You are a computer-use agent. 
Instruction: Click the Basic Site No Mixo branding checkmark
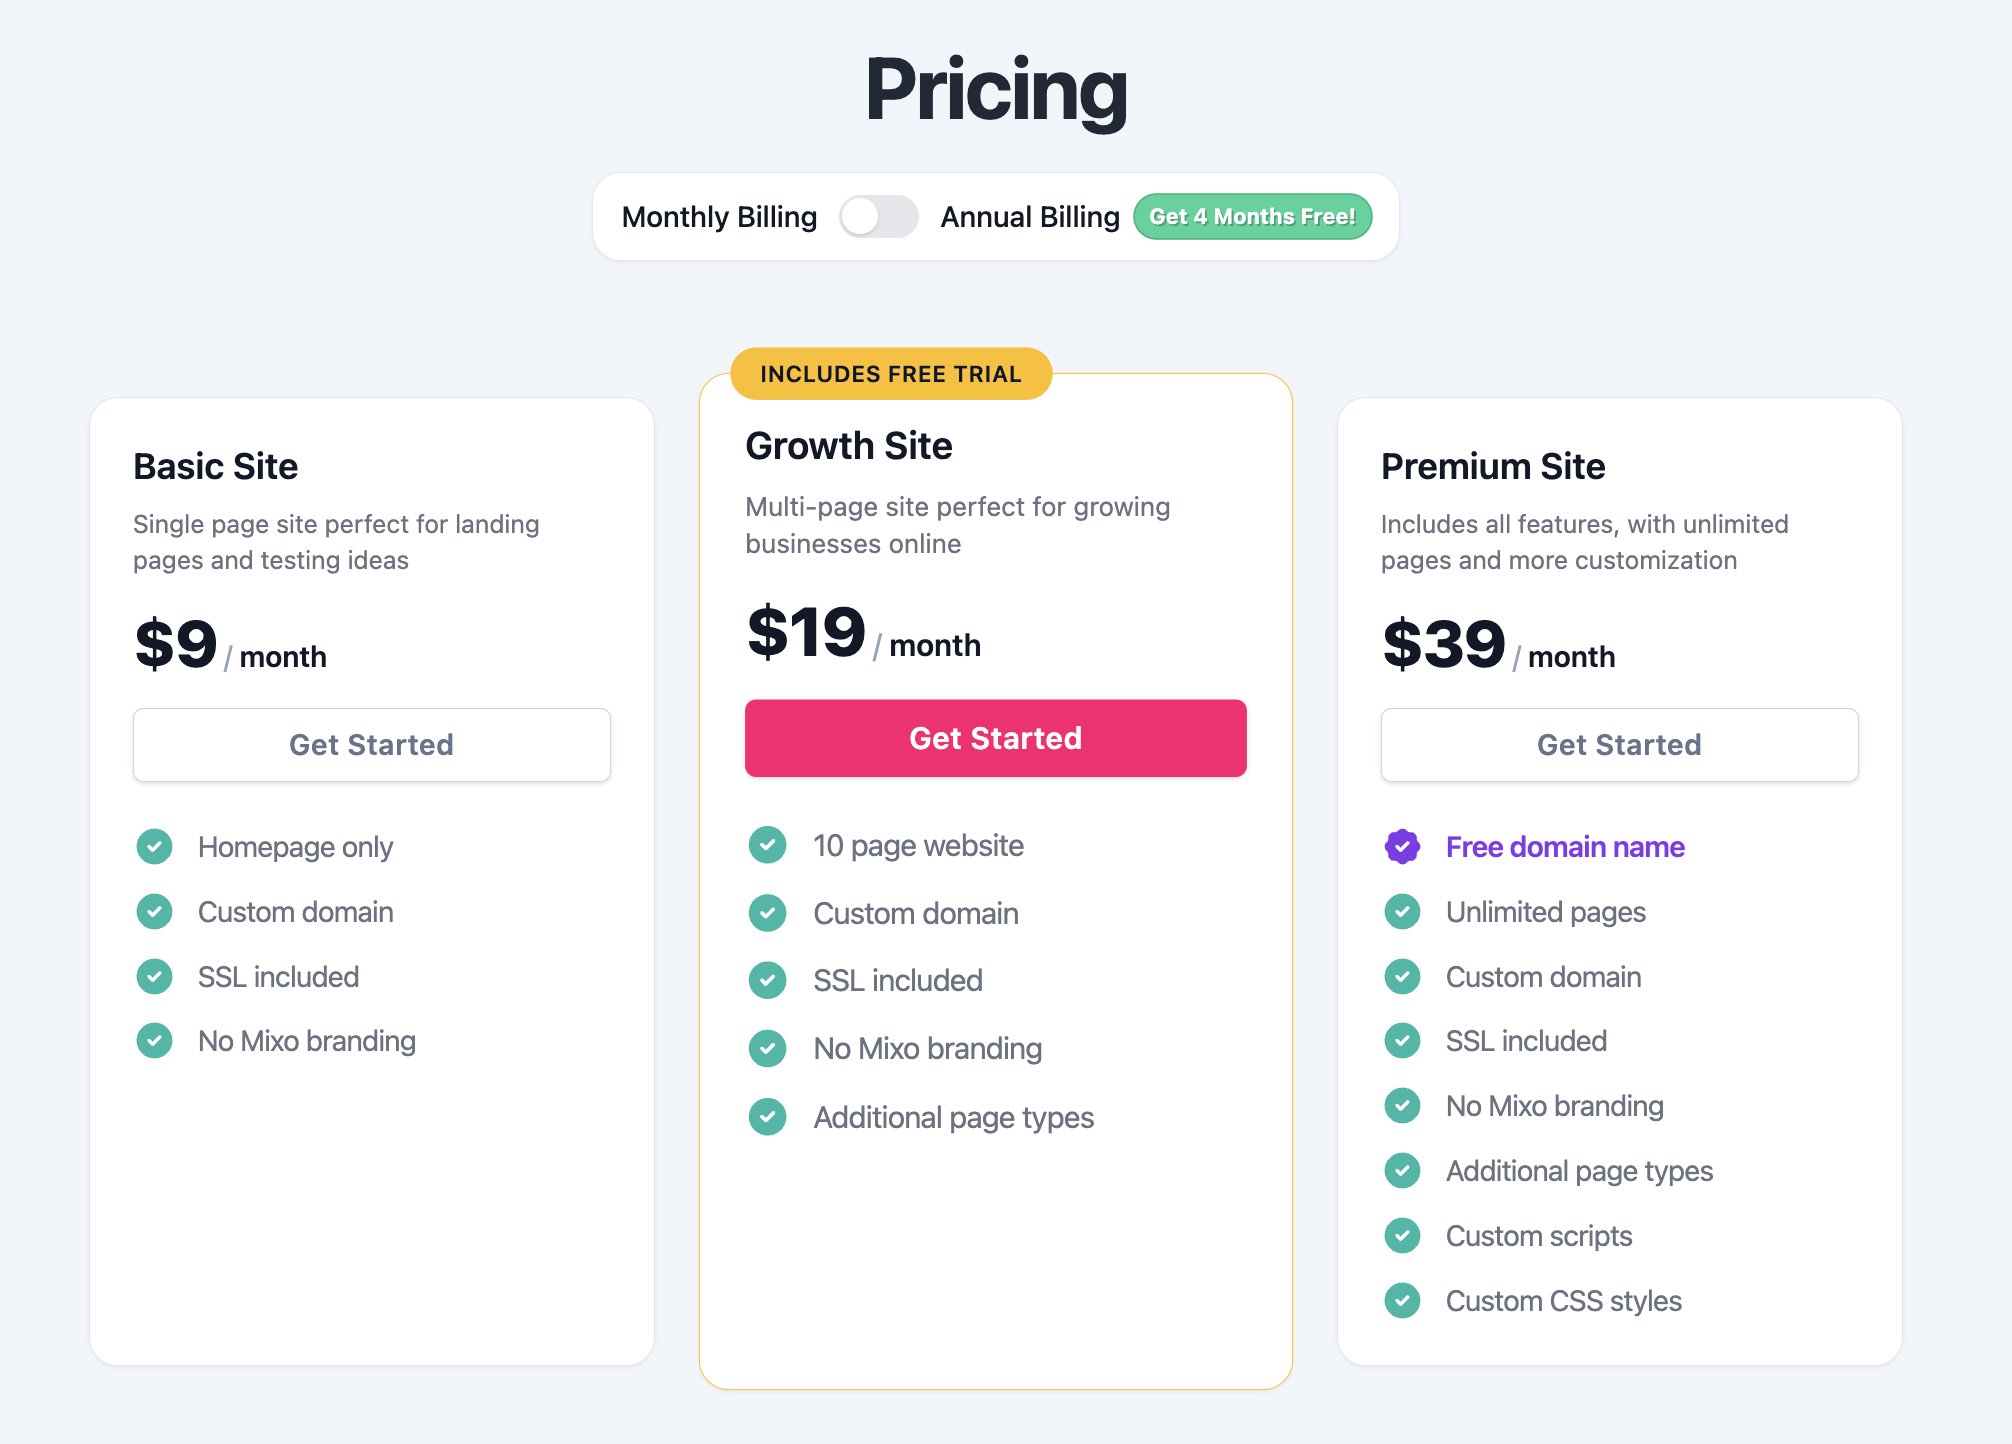[154, 1041]
